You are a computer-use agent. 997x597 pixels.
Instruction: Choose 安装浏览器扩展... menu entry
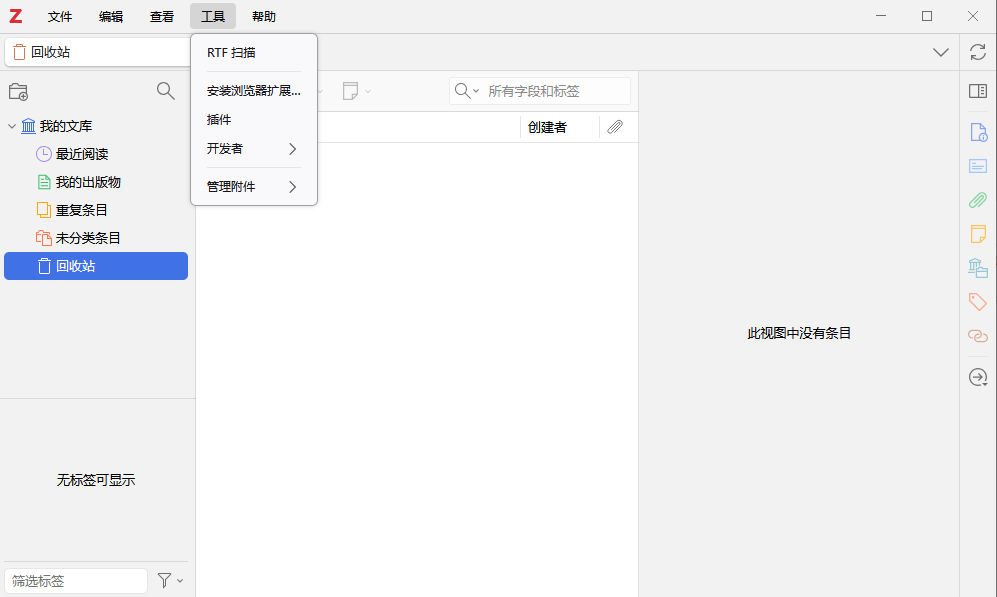(x=254, y=91)
